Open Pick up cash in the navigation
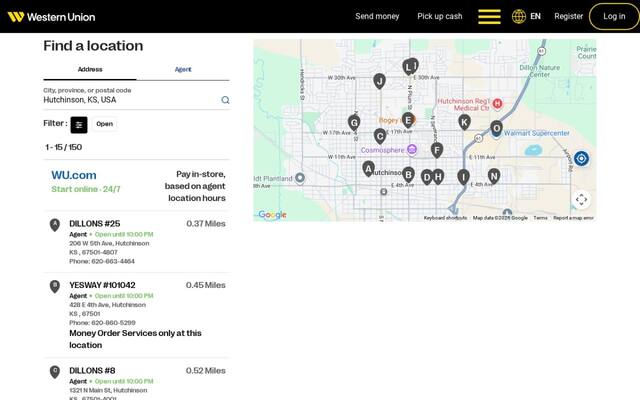Screen dimensions: 640x400 click(x=440, y=16)
